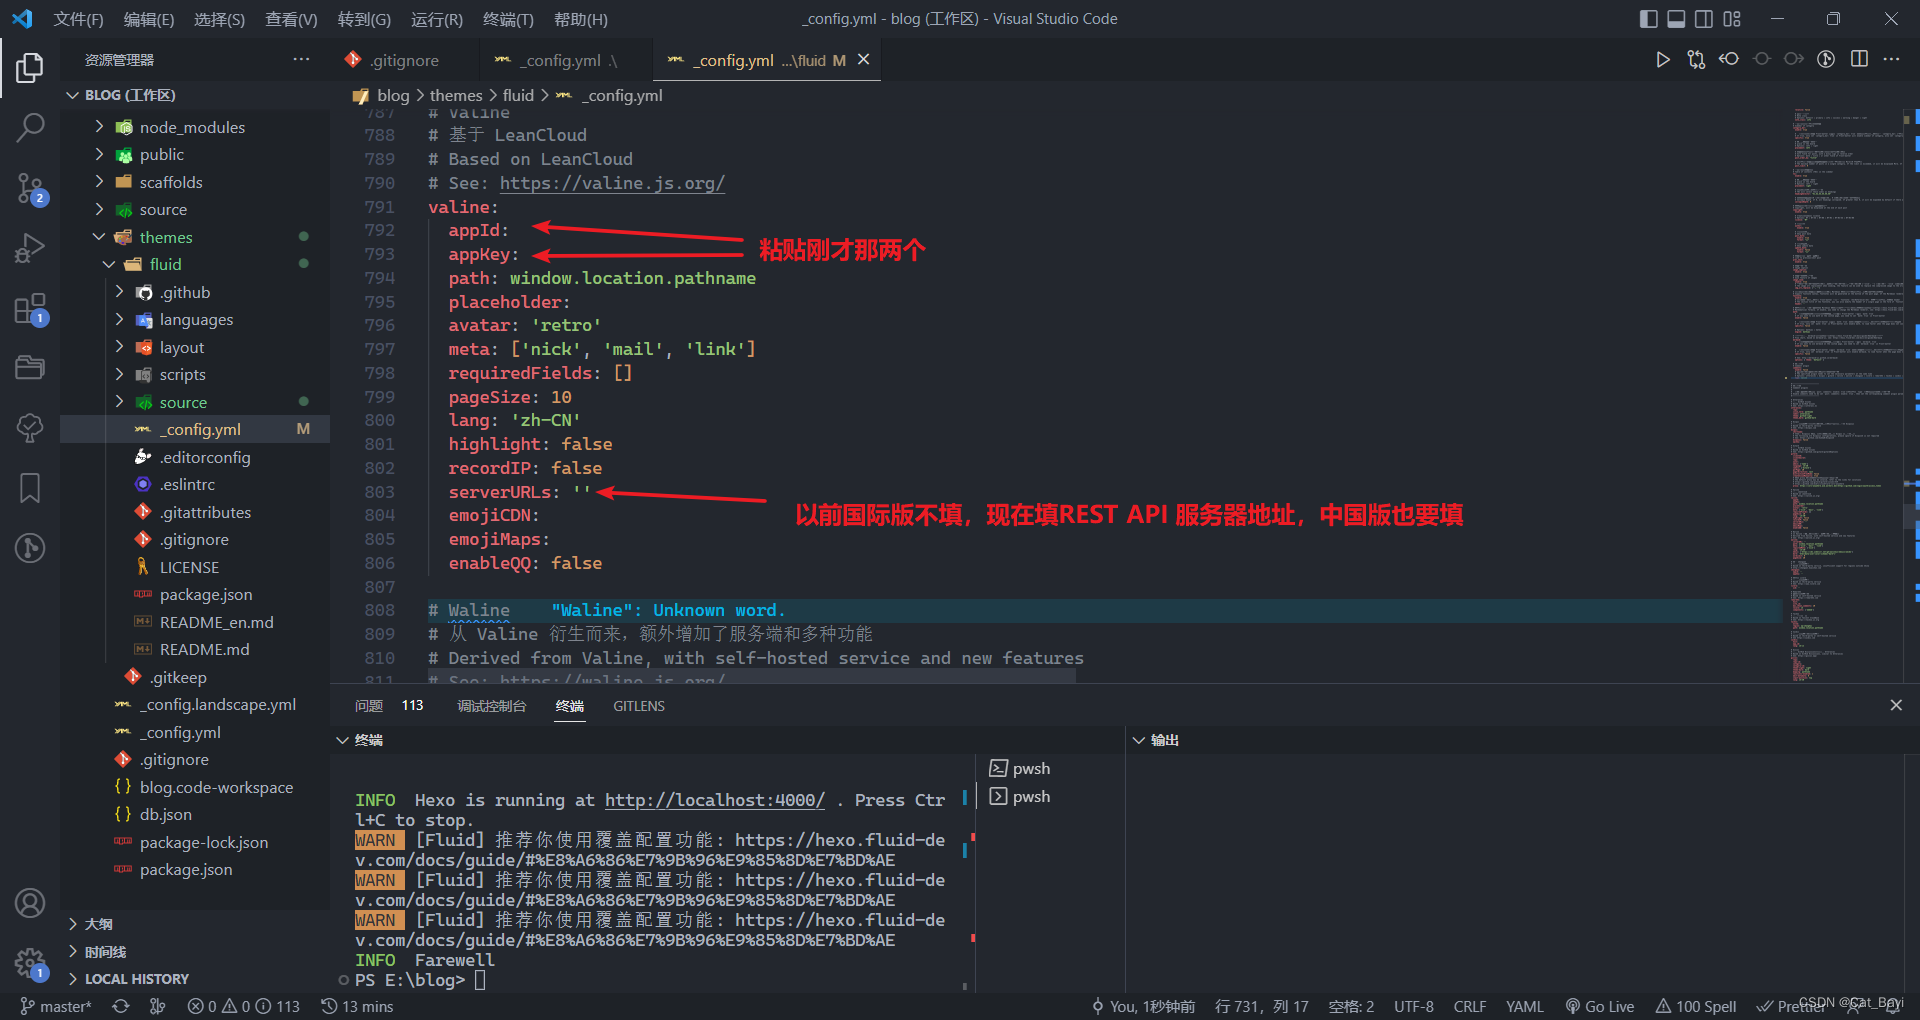The height and width of the screenshot is (1020, 1920).
Task: Open db.json file
Action: 166,814
